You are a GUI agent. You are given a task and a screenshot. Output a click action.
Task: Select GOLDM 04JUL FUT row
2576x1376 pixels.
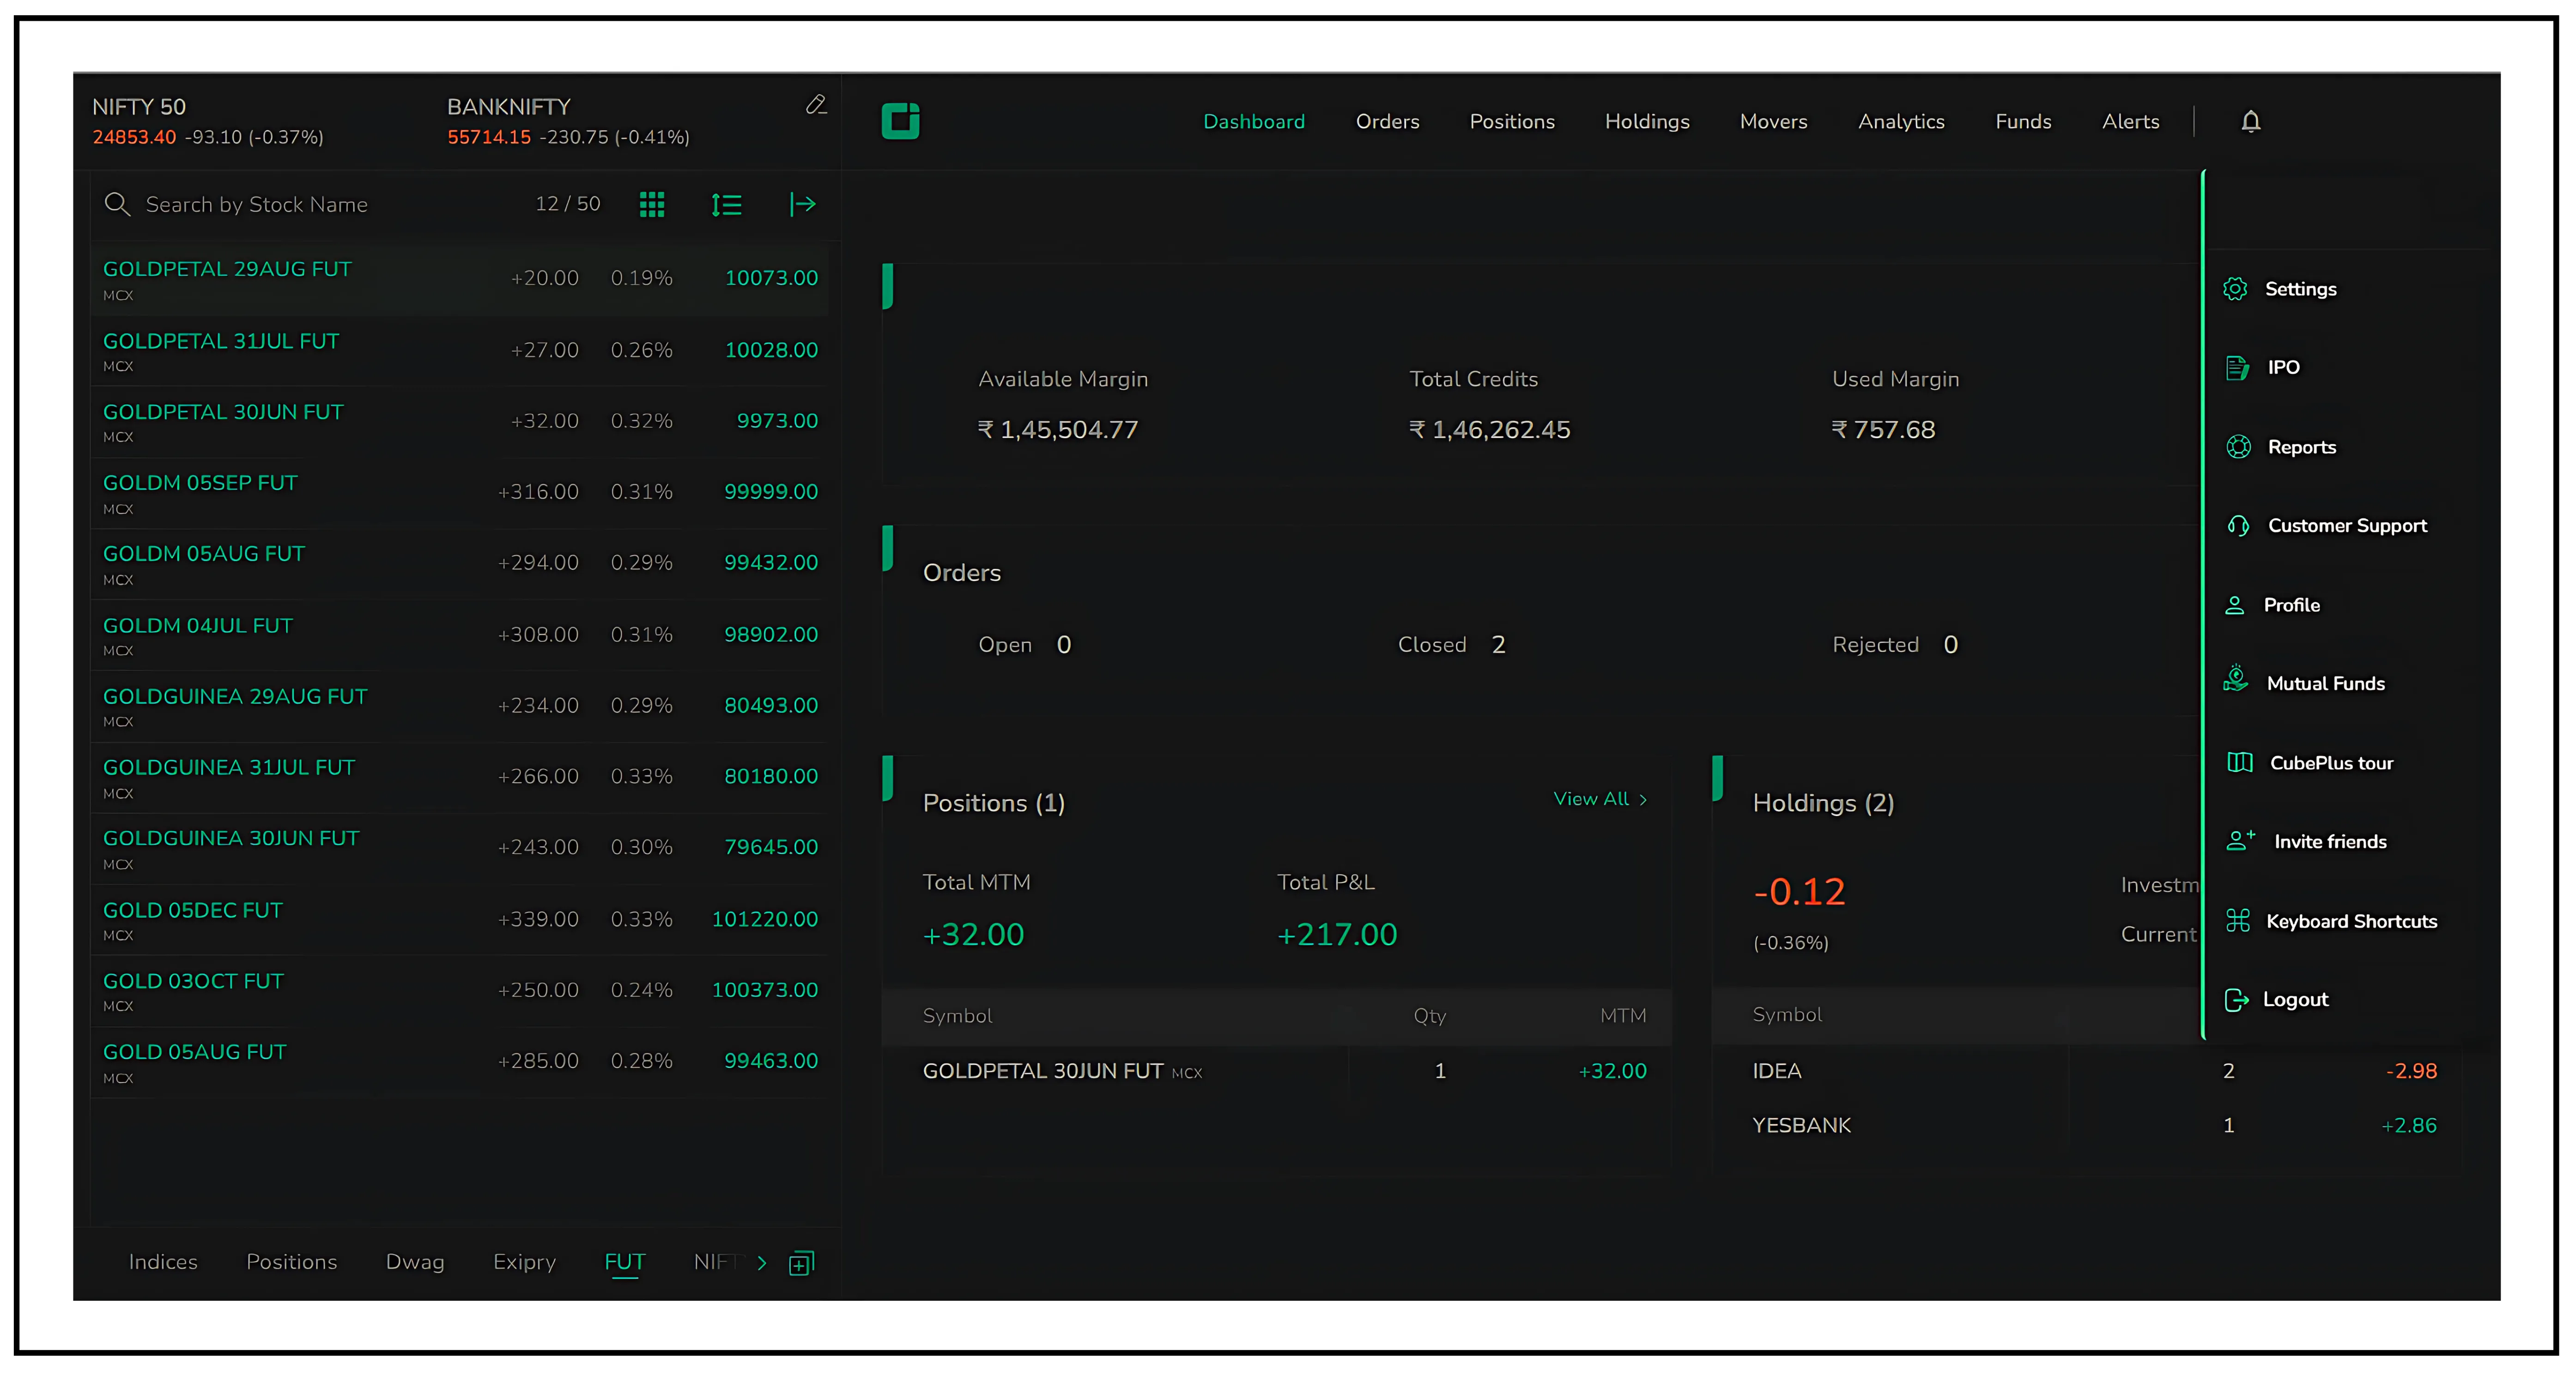tap(459, 636)
